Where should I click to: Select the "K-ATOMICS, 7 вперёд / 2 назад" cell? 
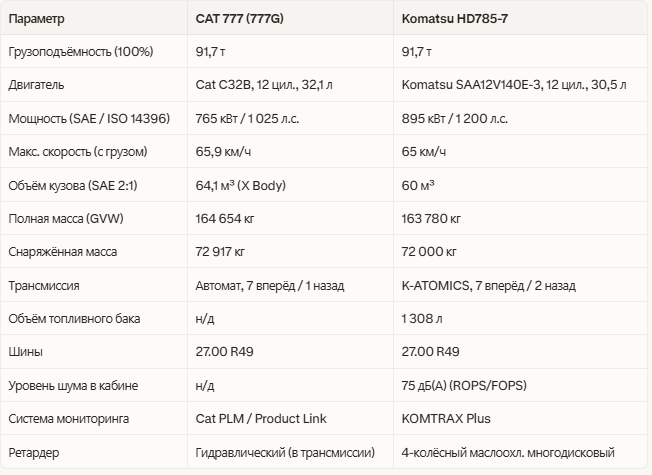click(488, 285)
